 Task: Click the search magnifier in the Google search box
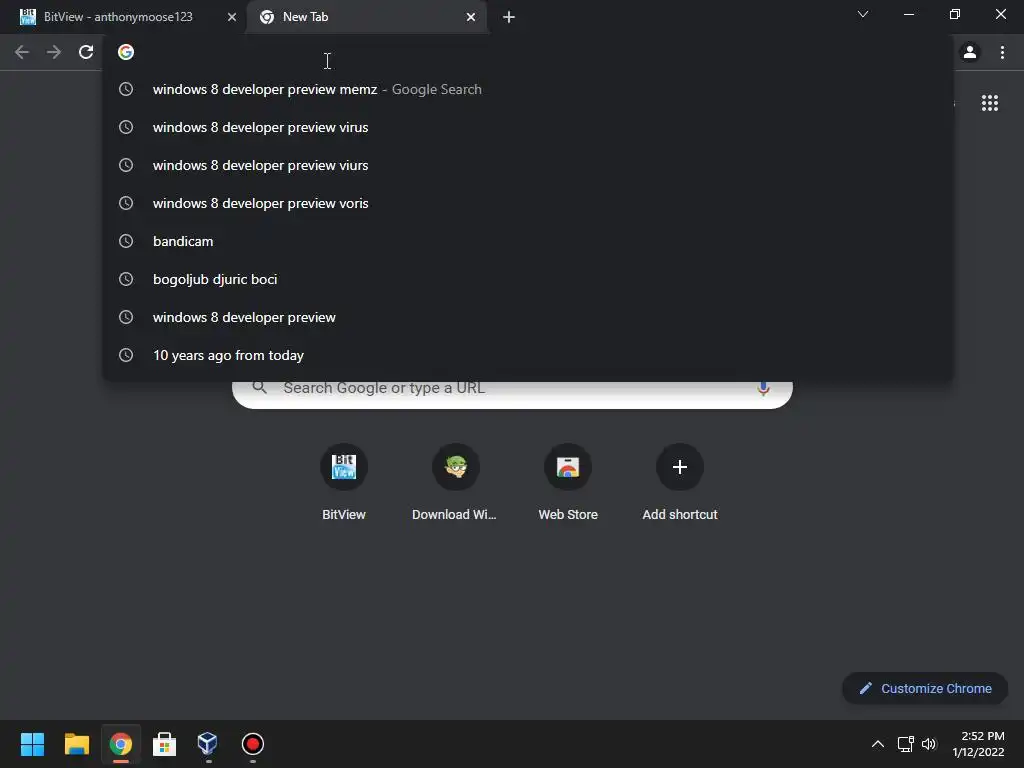[259, 387]
